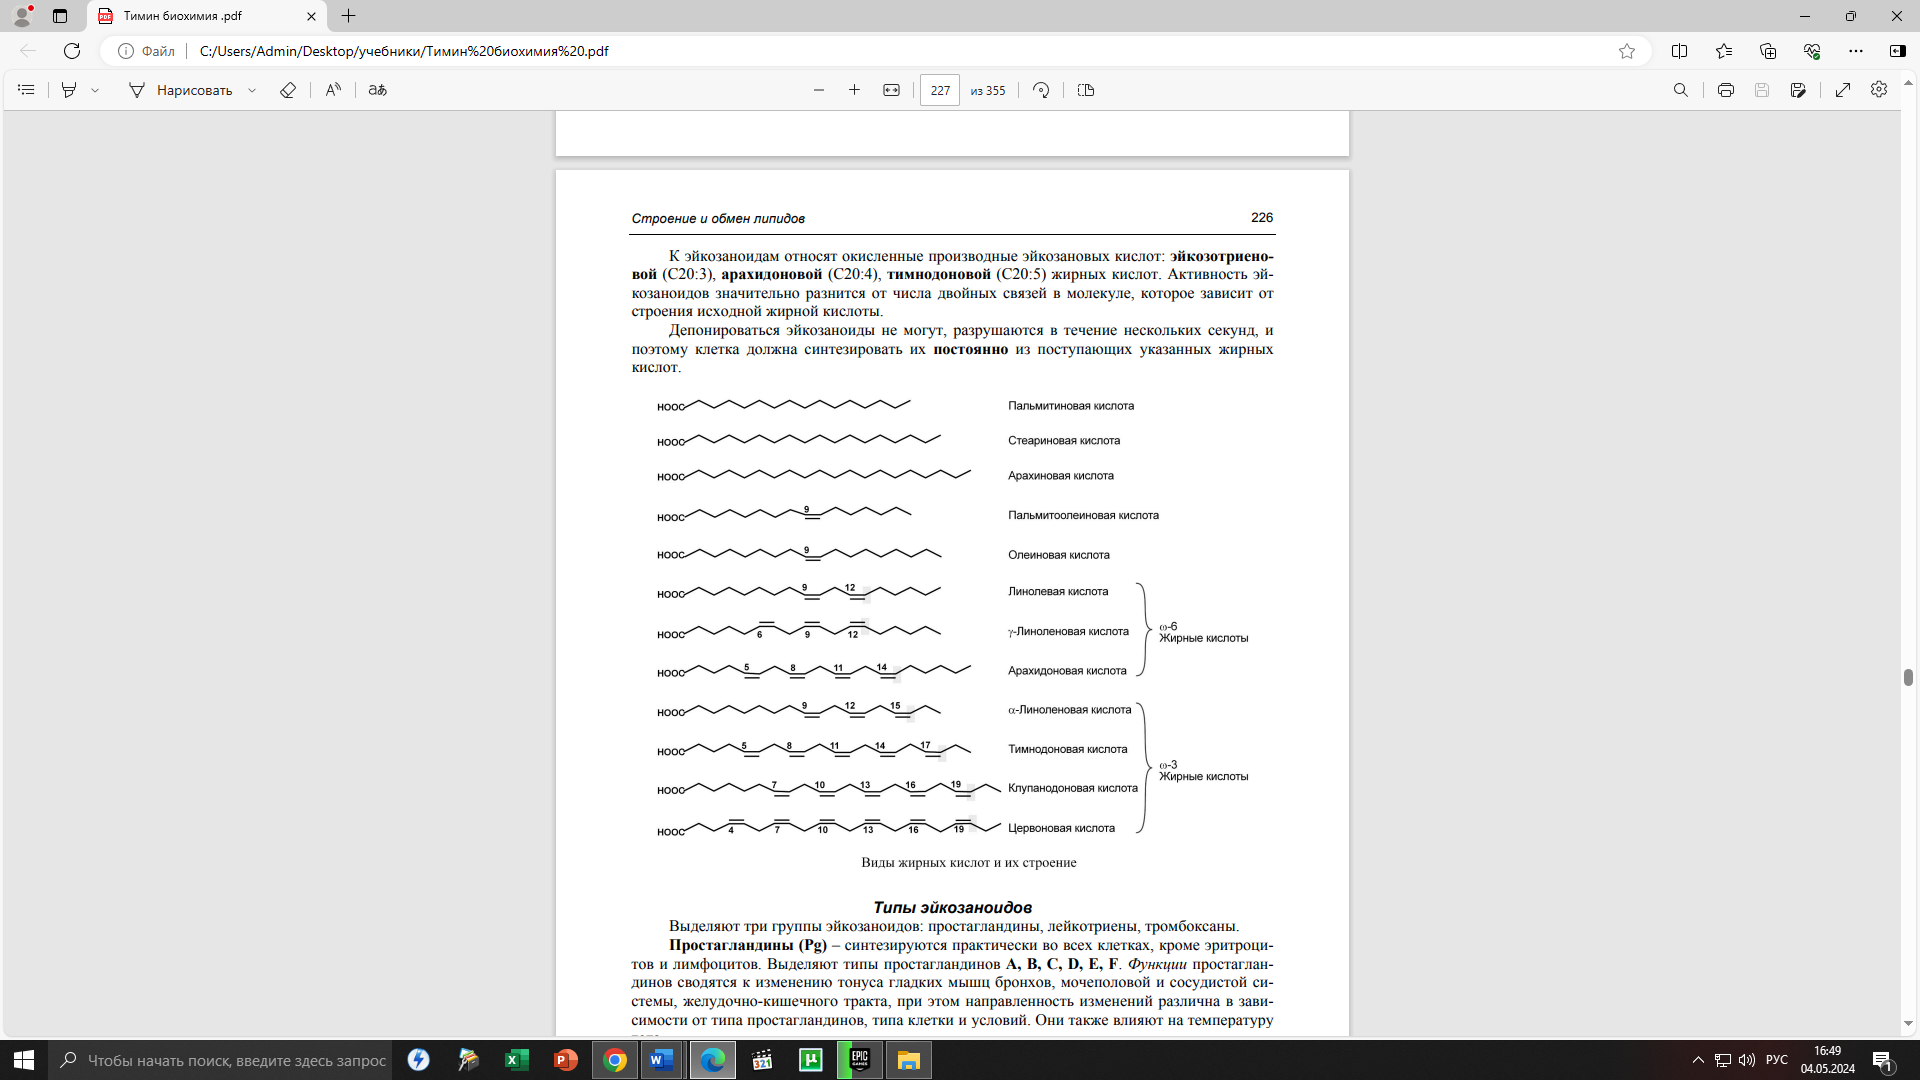Select the Тимин биохимия .pdf tab

tap(207, 16)
